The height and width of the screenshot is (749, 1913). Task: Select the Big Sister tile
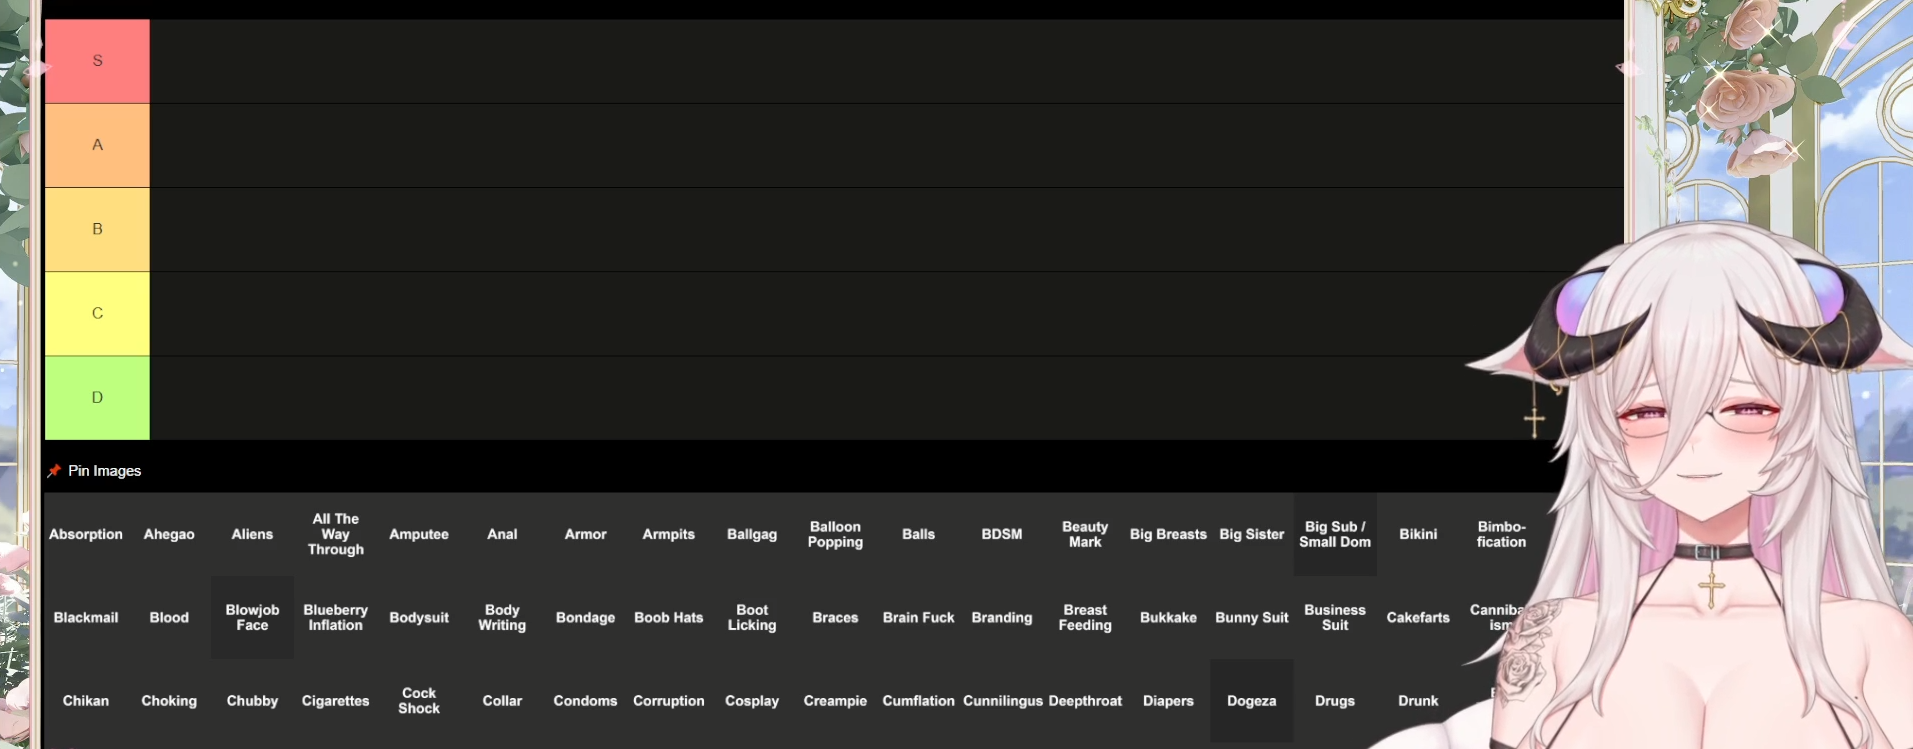pyautogui.click(x=1252, y=534)
